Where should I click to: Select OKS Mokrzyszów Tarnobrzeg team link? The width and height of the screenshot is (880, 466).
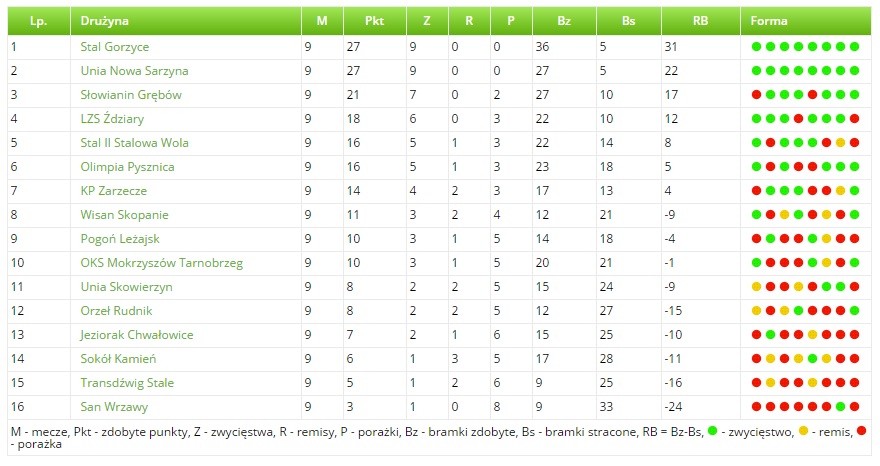[x=161, y=263]
